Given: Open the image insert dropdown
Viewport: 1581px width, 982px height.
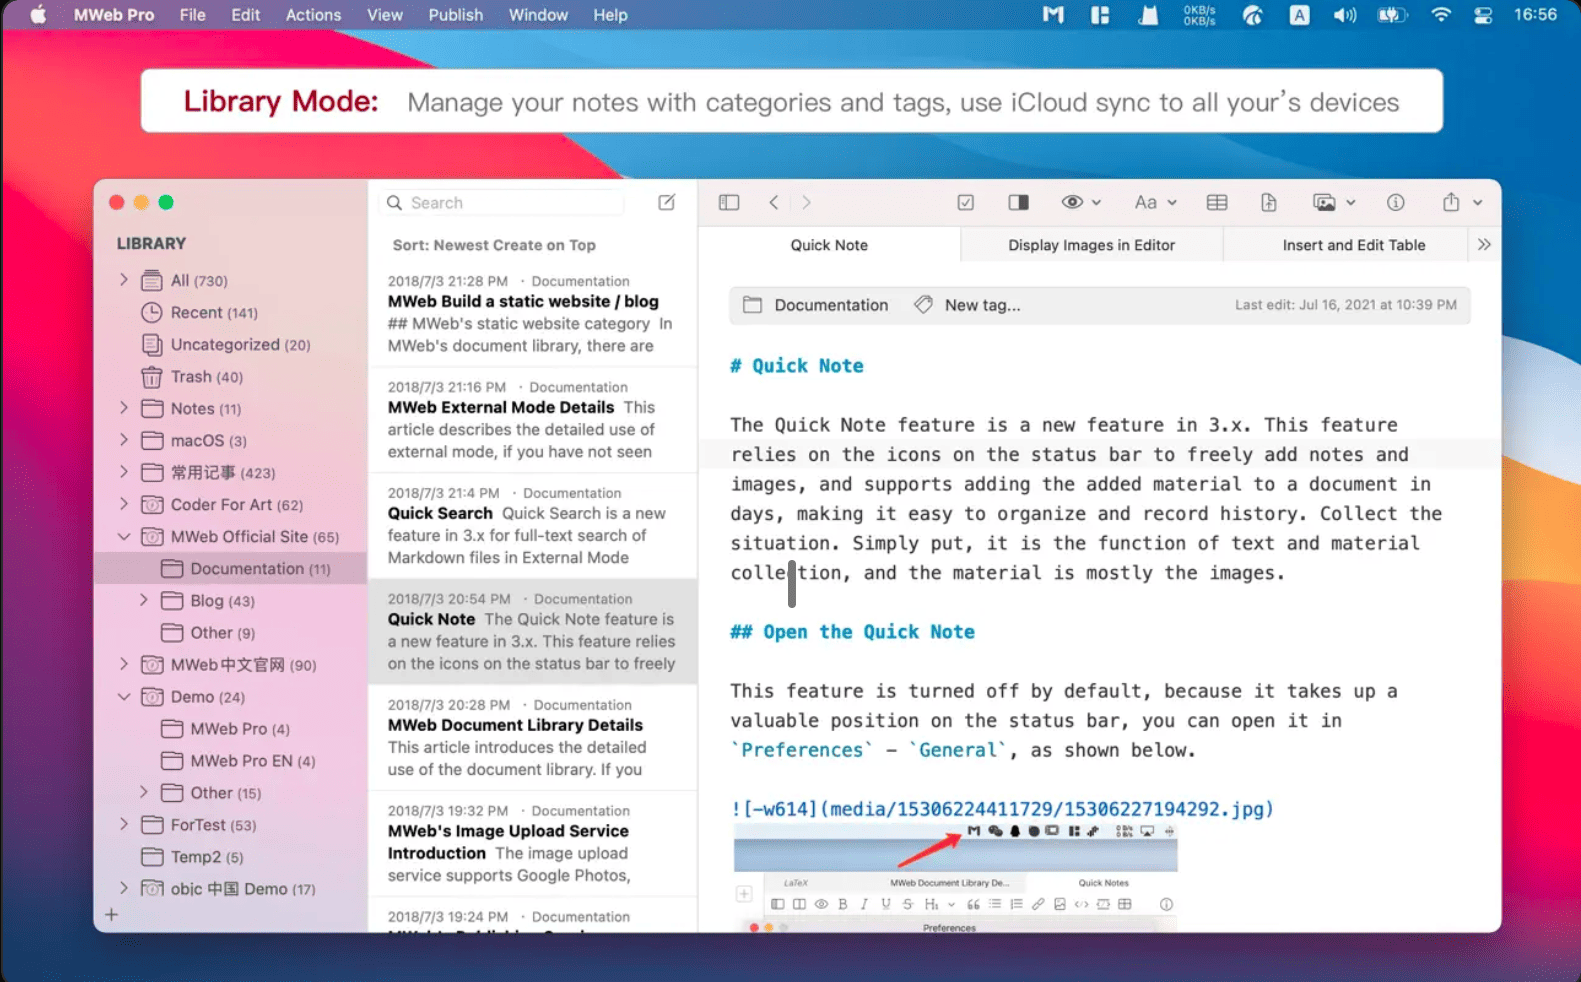Looking at the screenshot, I should click(1334, 202).
